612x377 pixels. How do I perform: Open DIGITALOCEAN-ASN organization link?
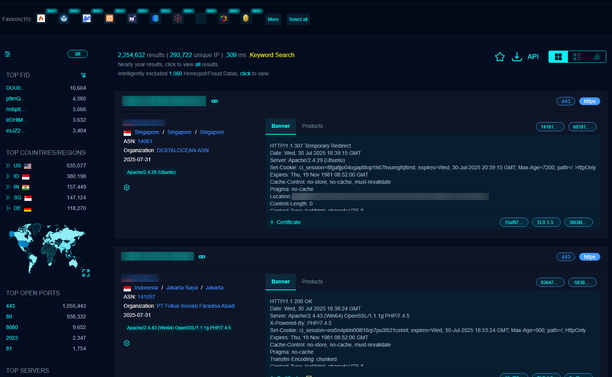(183, 150)
